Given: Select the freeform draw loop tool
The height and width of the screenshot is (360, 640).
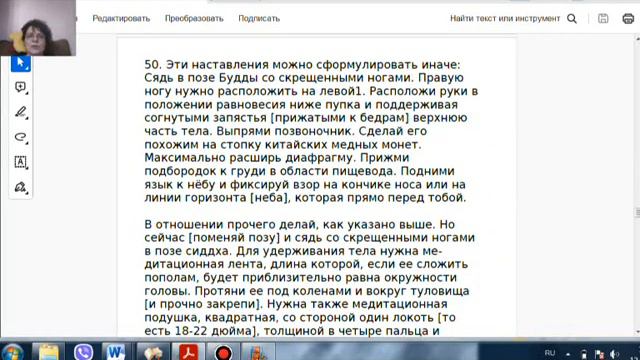Looking at the screenshot, I should point(20,137).
